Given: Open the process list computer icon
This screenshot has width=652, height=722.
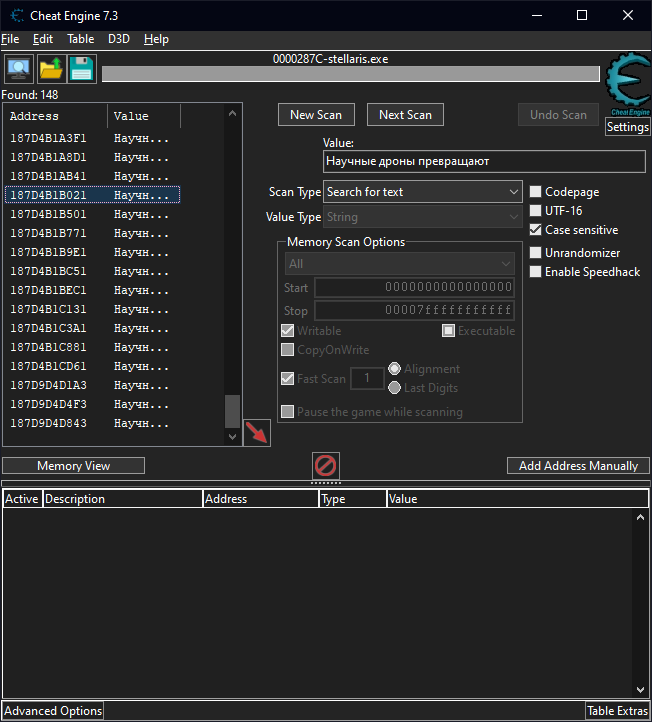Looking at the screenshot, I should 18,69.
